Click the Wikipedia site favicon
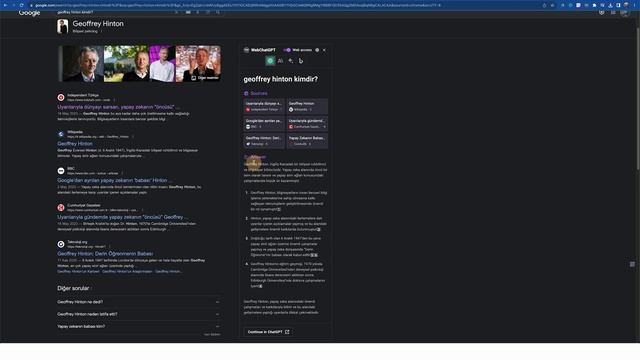The image size is (640, 360). 61,134
